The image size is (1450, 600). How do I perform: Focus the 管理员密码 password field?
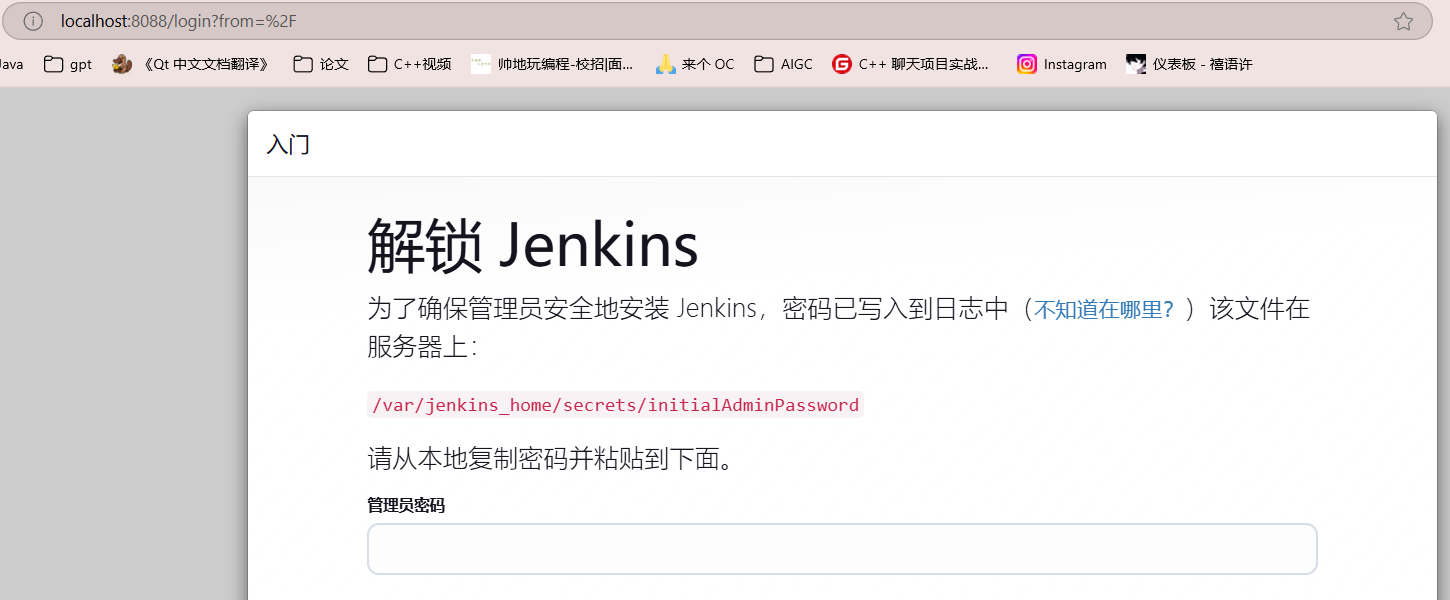[842, 549]
